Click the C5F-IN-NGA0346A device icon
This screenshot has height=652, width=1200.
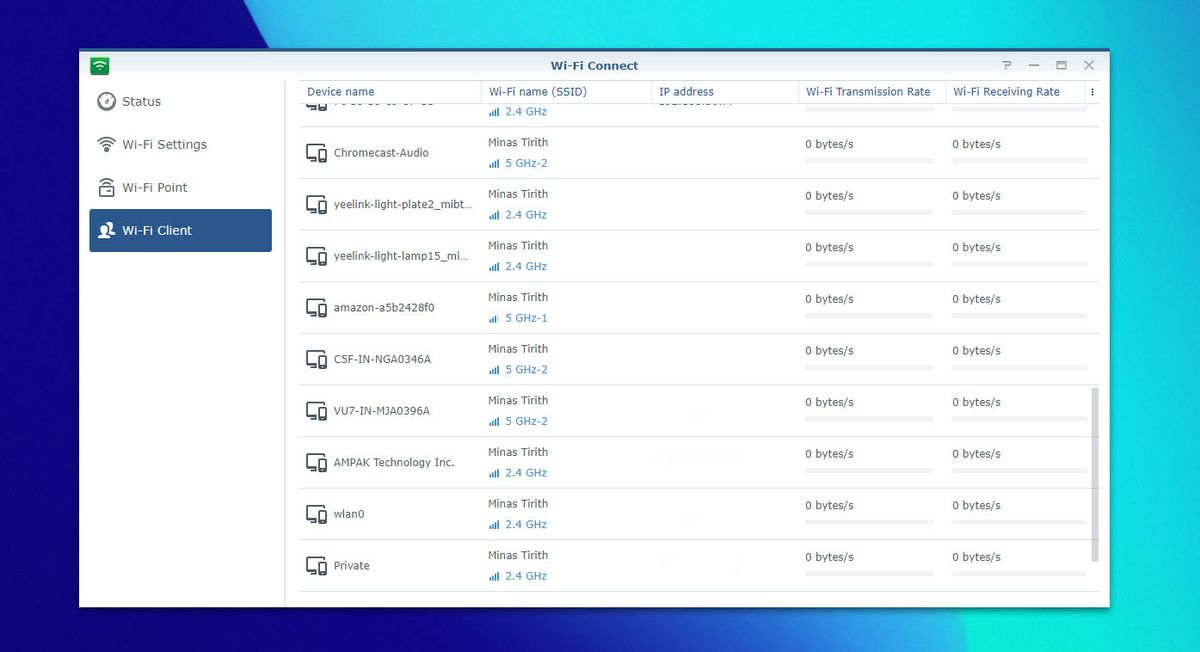(x=316, y=360)
